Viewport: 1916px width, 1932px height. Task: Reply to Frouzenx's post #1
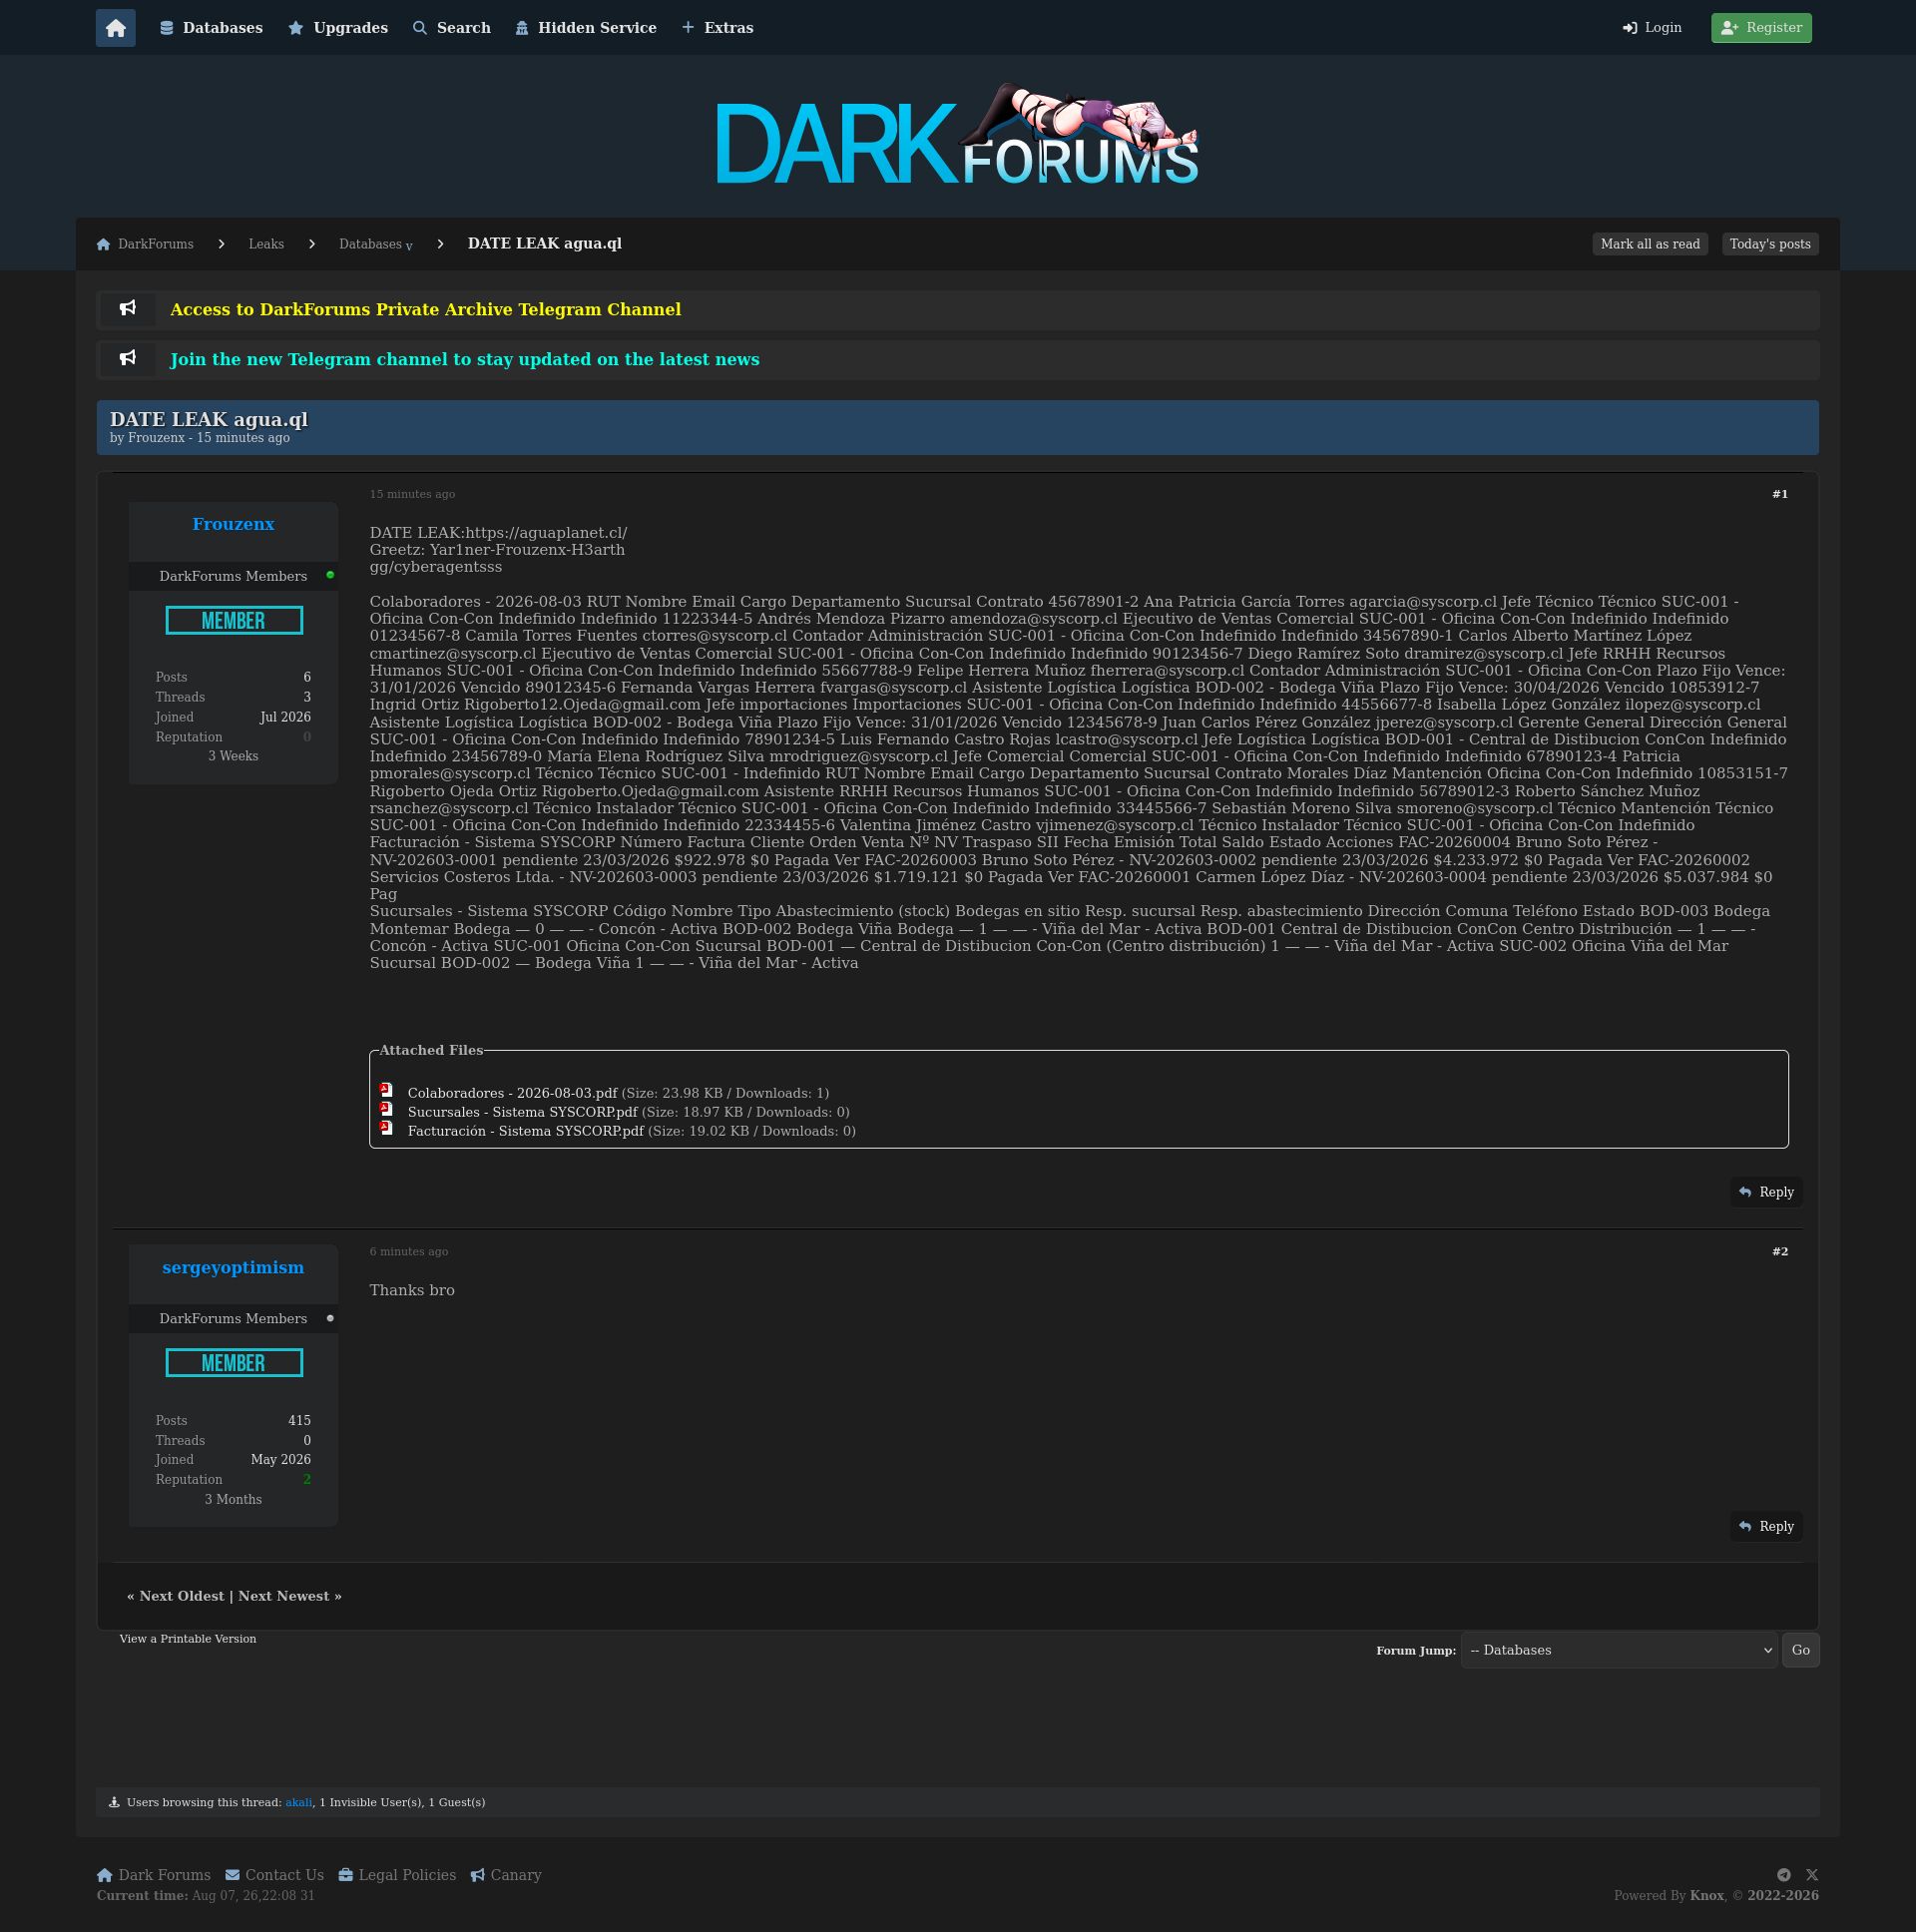1766,1192
